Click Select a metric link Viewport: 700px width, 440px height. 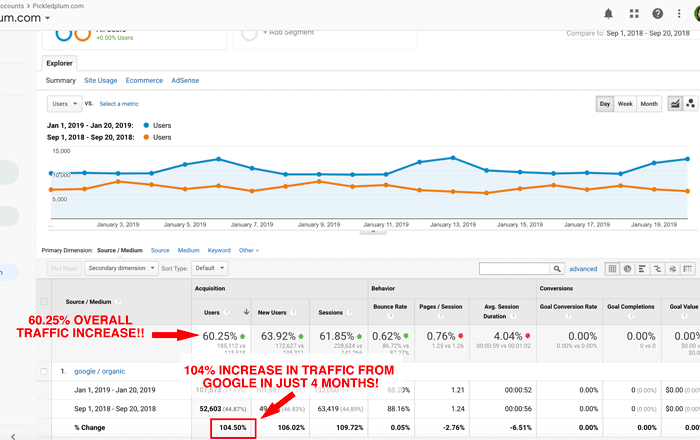point(119,104)
